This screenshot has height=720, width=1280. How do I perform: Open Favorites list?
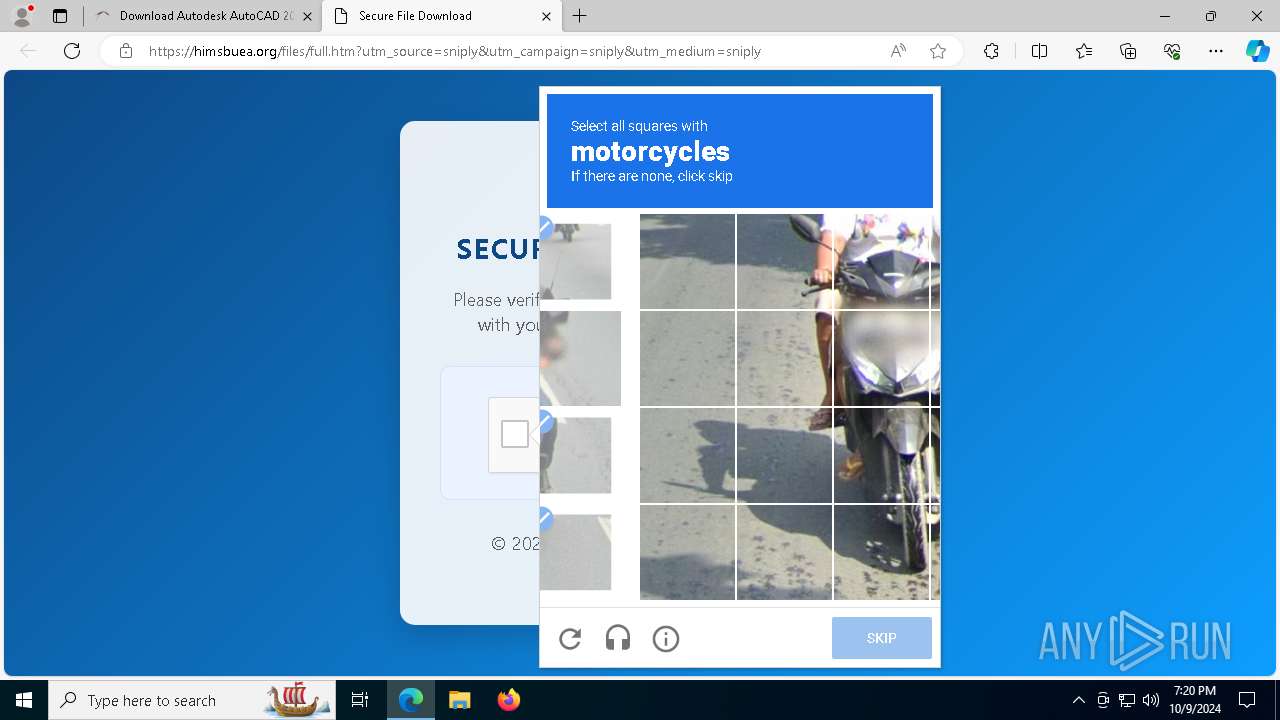click(x=1084, y=51)
